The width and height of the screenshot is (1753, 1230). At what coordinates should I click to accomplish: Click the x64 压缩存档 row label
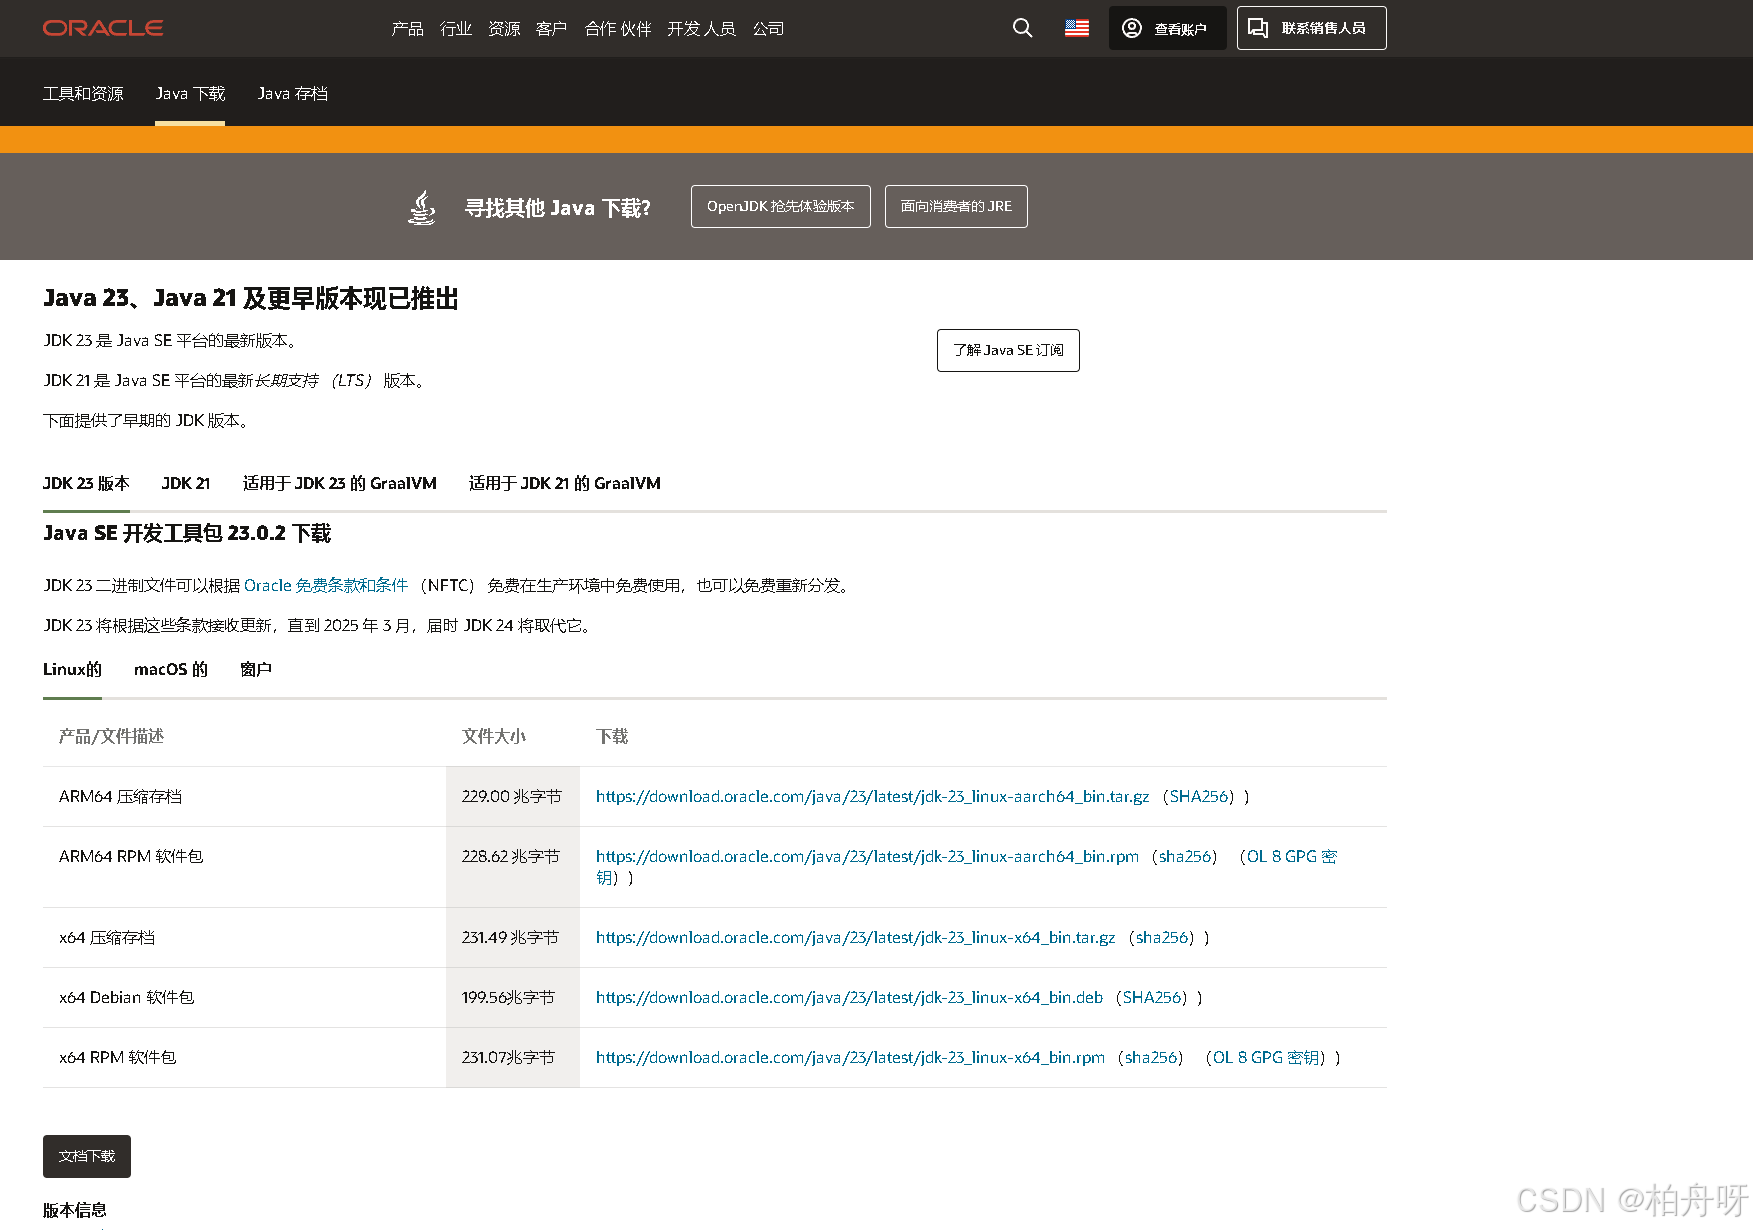coord(107,937)
